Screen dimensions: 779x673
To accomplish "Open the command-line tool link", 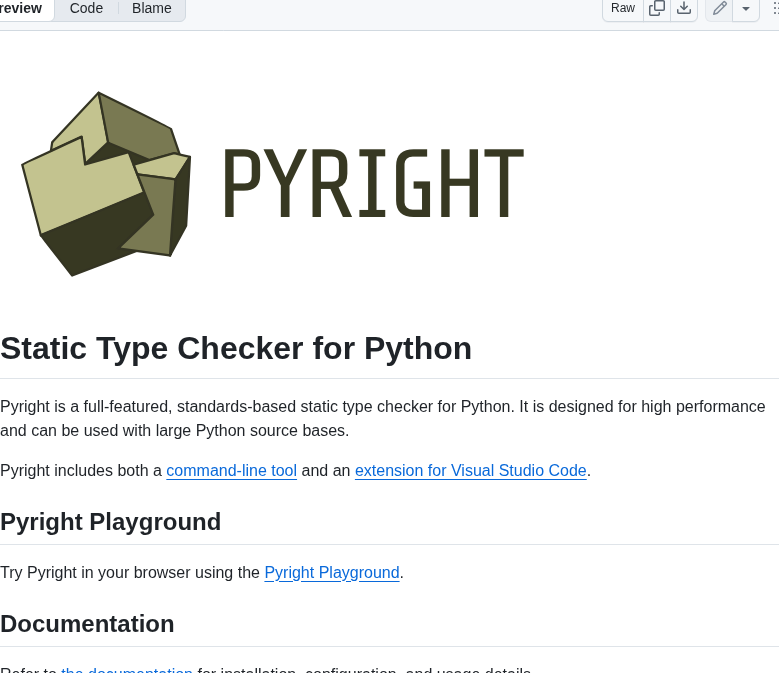I will pos(232,470).
